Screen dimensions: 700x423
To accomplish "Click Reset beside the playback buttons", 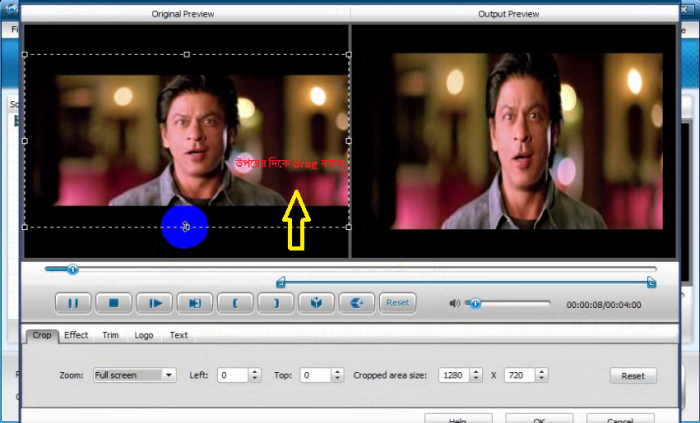I will point(397,303).
